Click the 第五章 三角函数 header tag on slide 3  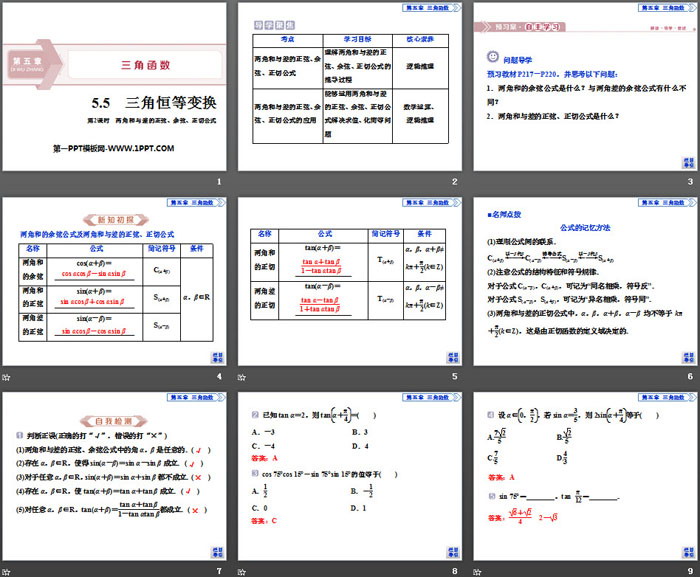click(667, 8)
